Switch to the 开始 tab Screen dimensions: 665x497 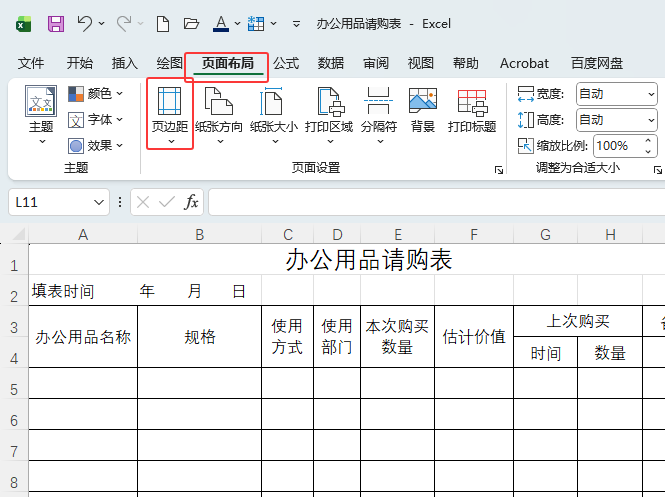point(80,63)
